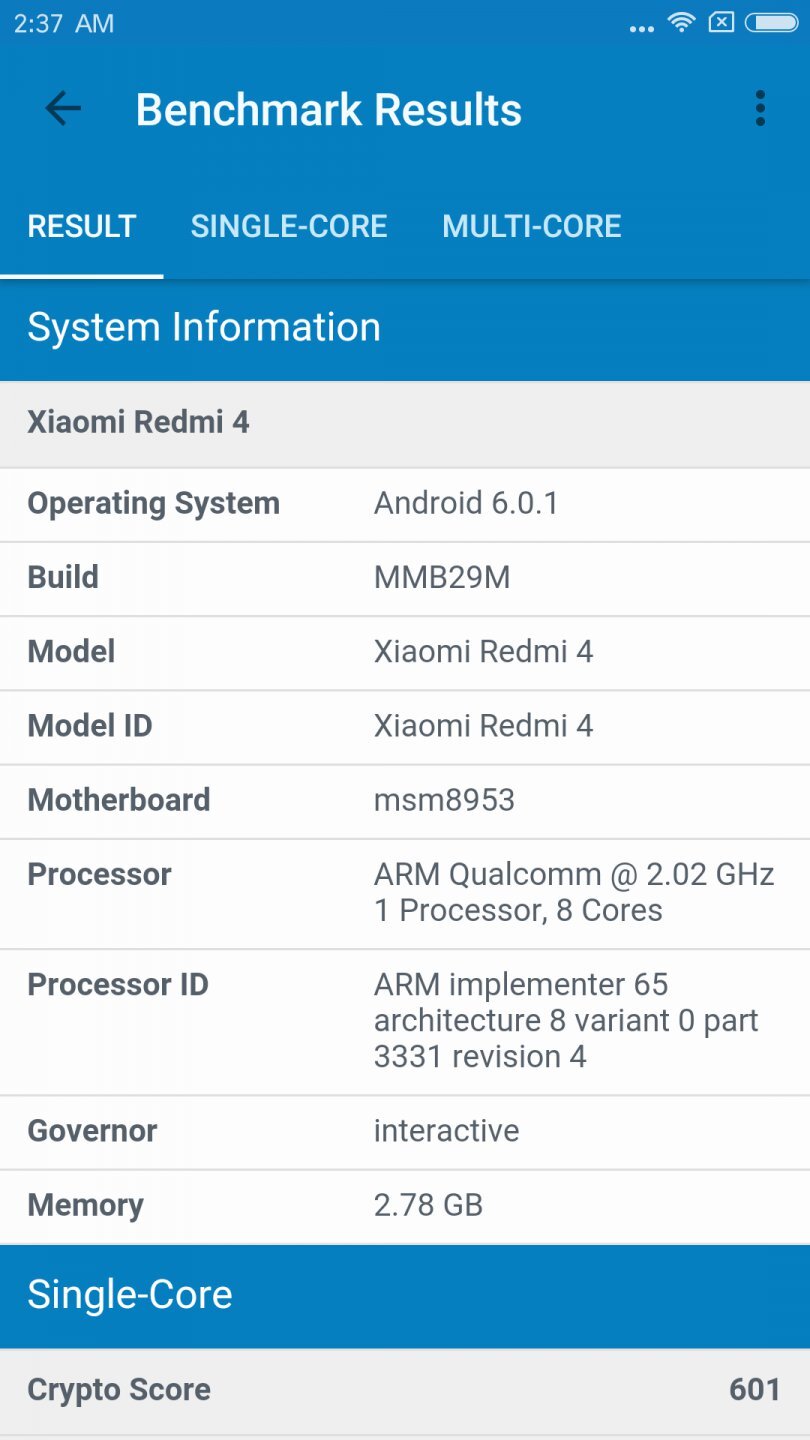This screenshot has width=810, height=1440.
Task: Navigate back using the back arrow
Action: click(62, 109)
